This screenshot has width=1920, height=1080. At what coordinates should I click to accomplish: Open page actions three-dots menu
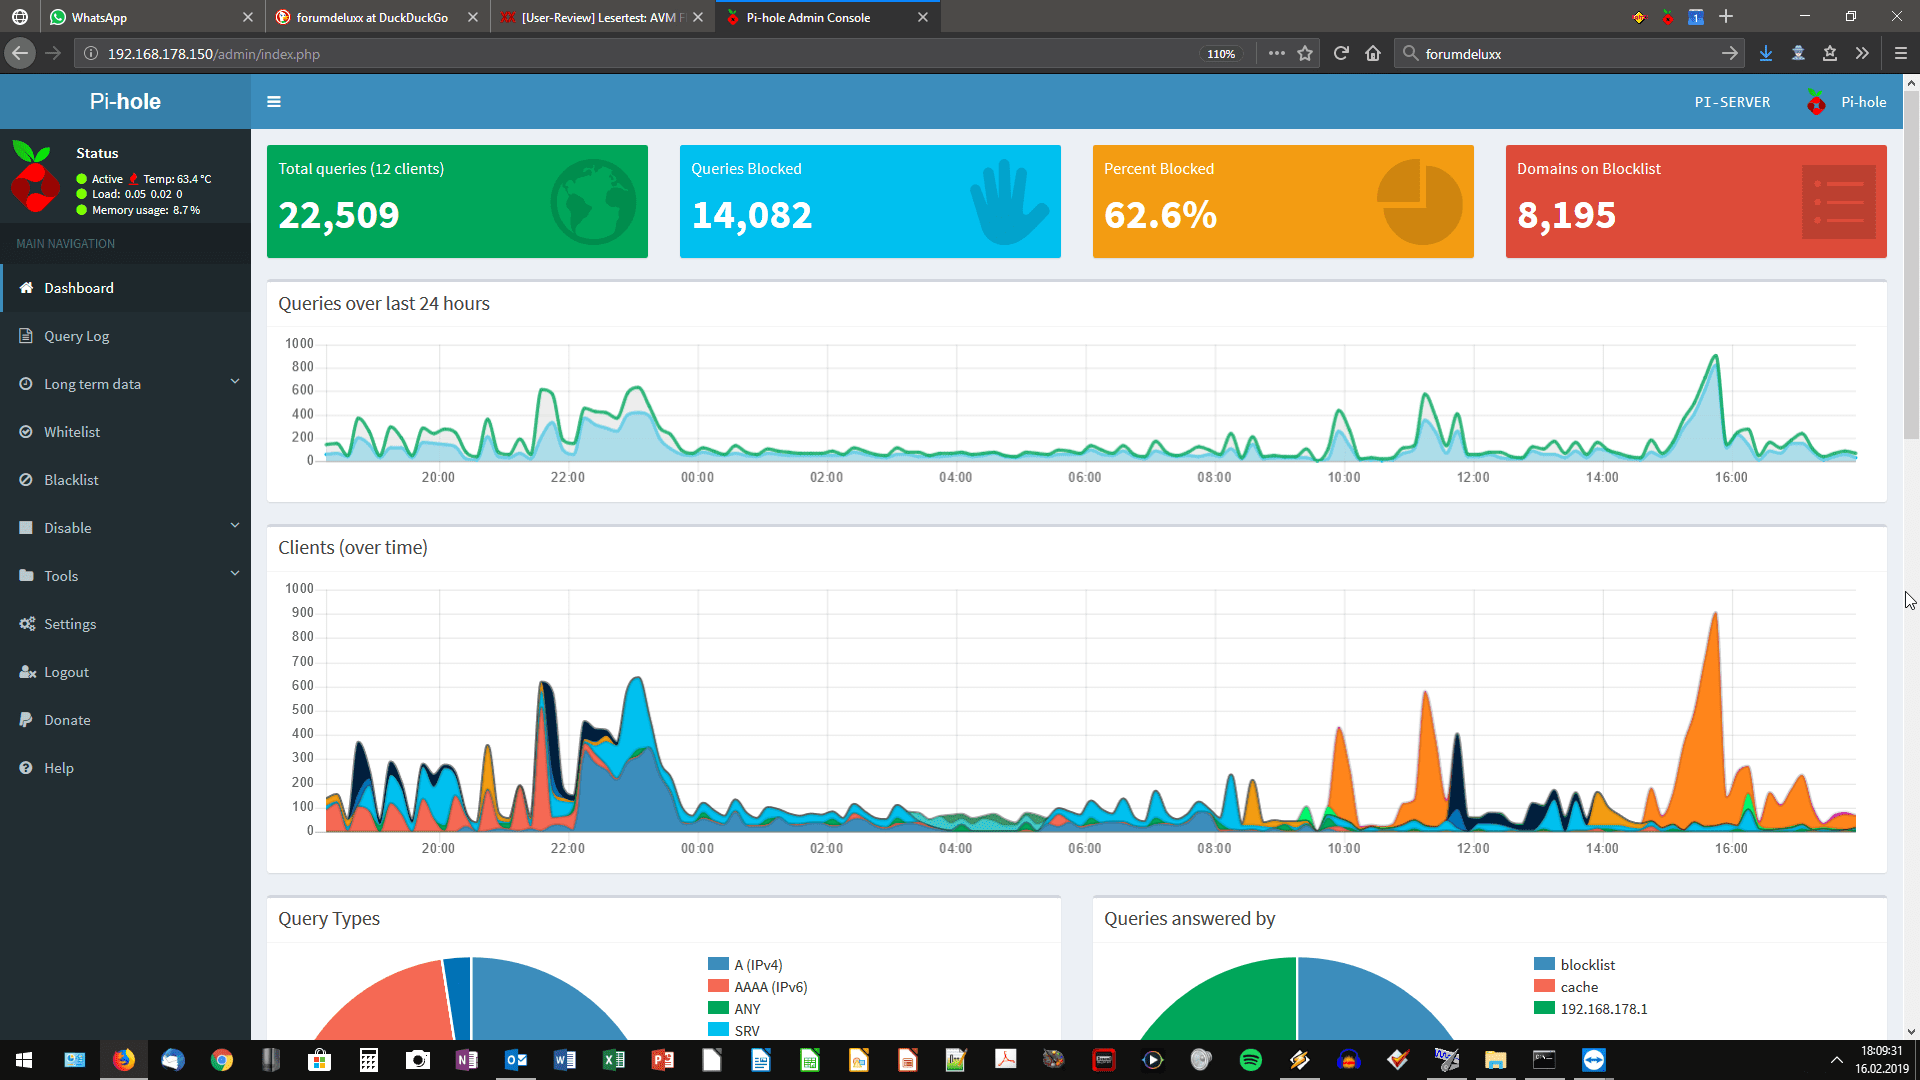pyautogui.click(x=1277, y=54)
